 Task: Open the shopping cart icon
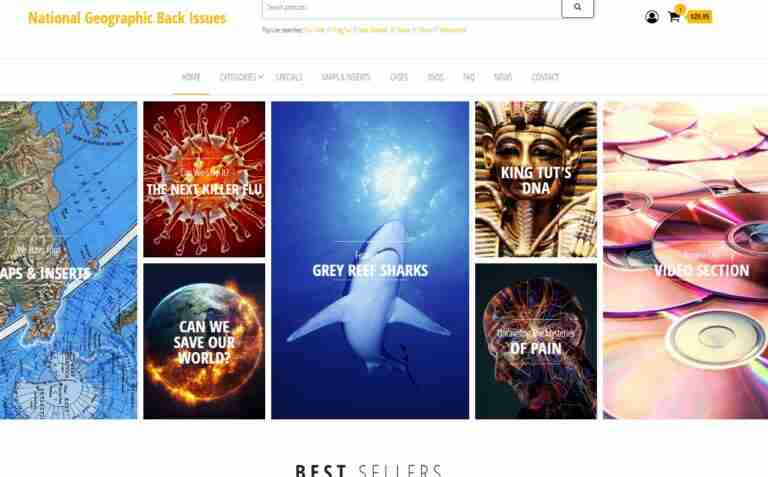point(674,17)
